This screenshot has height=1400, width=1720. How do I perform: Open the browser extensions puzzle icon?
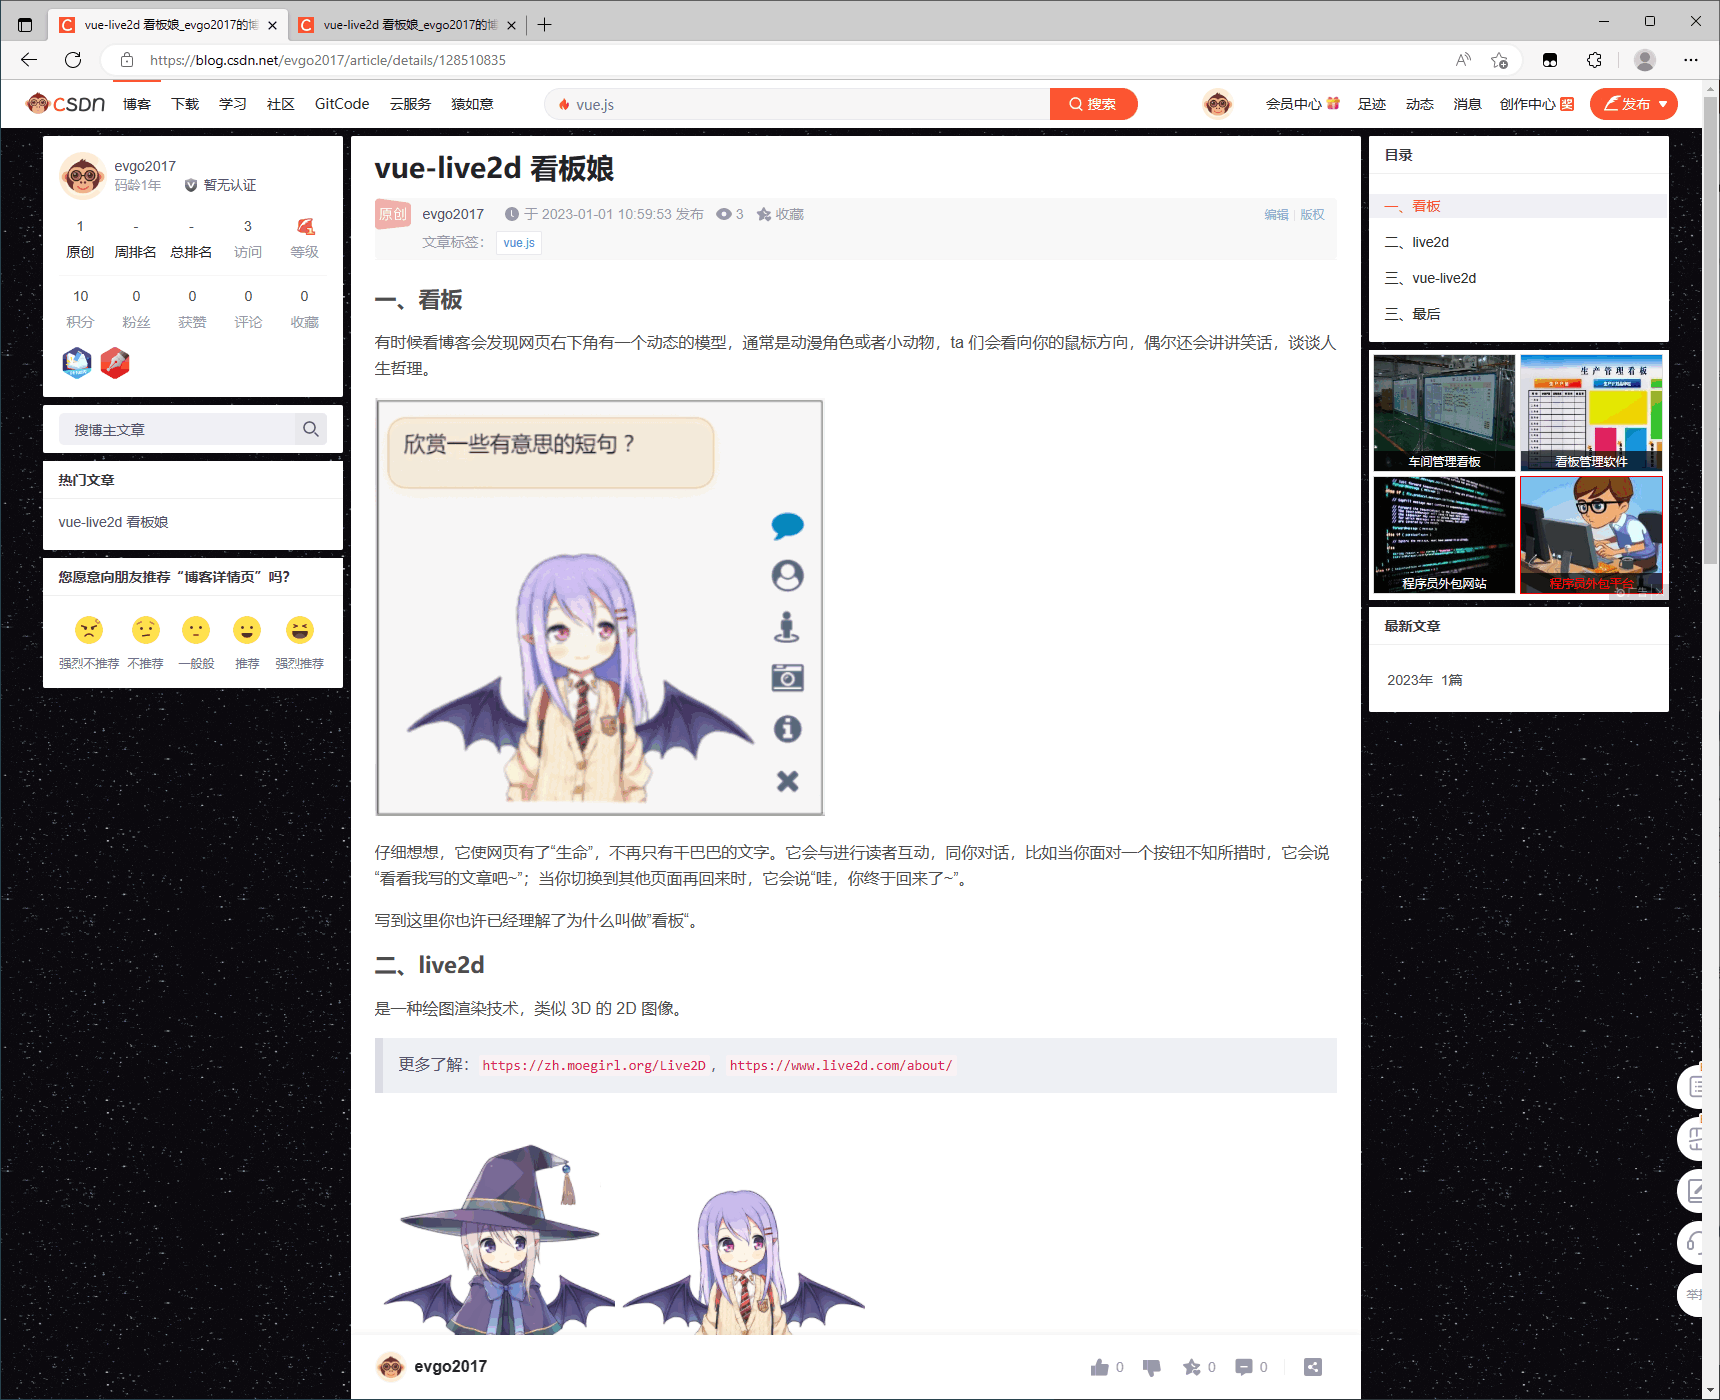click(1594, 60)
